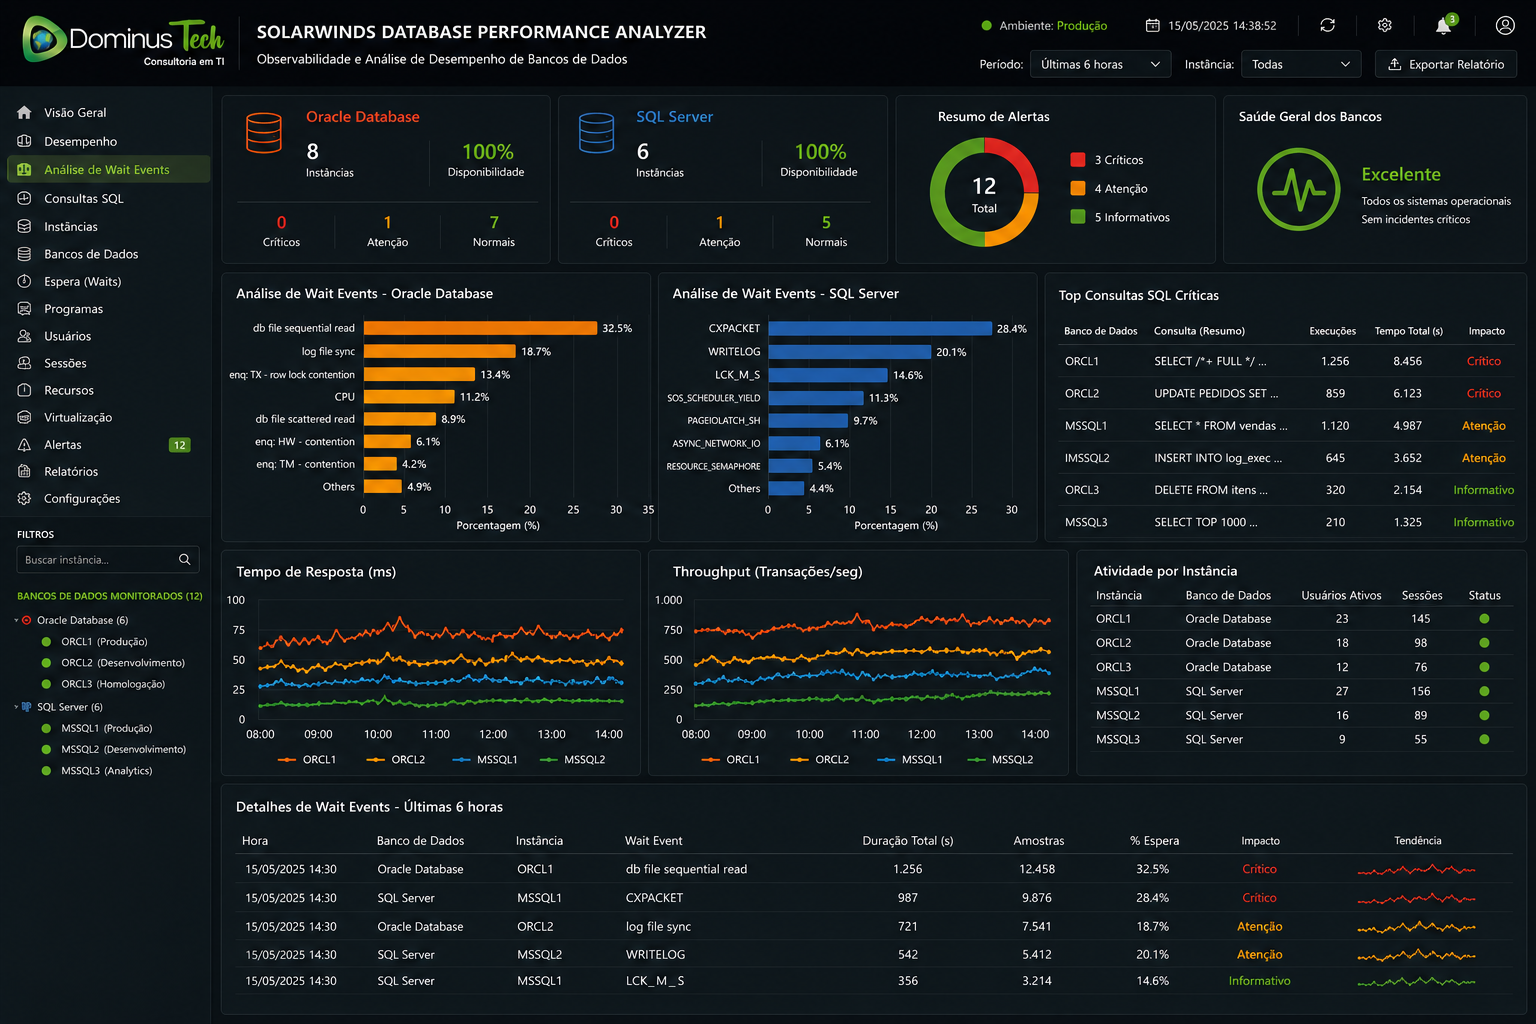The image size is (1536, 1024).
Task: Click the Consultas SQL sidebar icon
Action: 24,198
